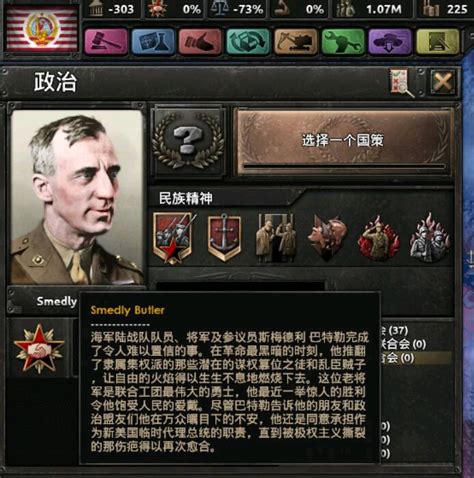Open the purple tank recruitment menu
Image resolution: width=474 pixels, height=478 pixels.
click(390, 42)
